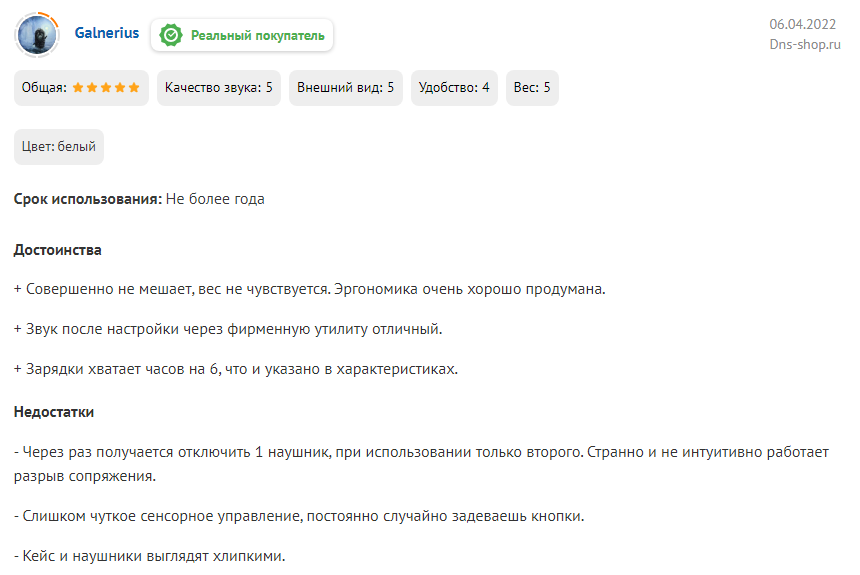This screenshot has width=860, height=575.
Task: Click the Качество звука: 5 chip
Action: (219, 88)
